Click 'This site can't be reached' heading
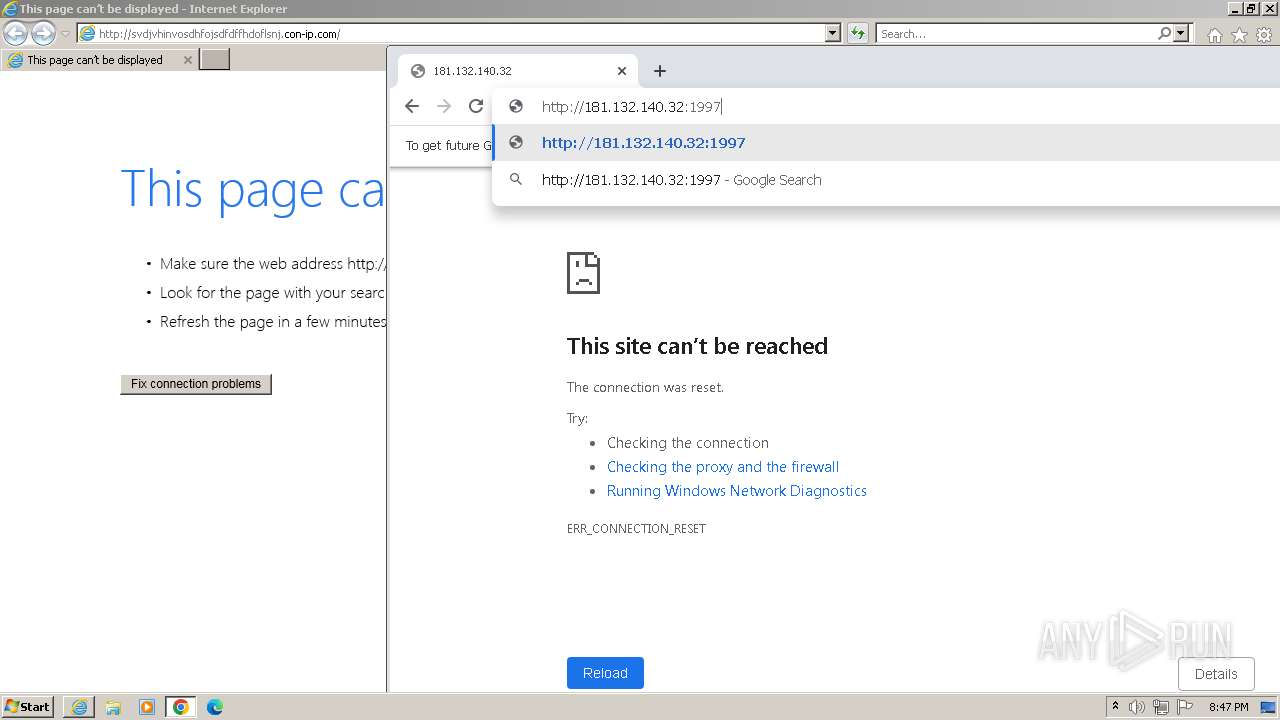This screenshot has width=1280, height=720. (x=697, y=346)
